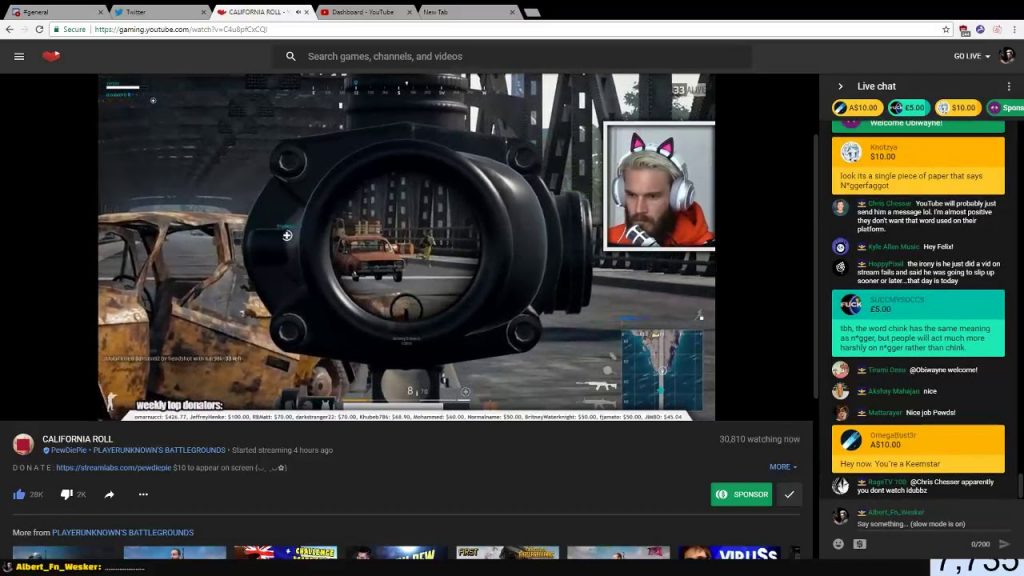This screenshot has height=576, width=1024.
Task: Toggle the subscribed checkmark button
Action: click(x=789, y=494)
